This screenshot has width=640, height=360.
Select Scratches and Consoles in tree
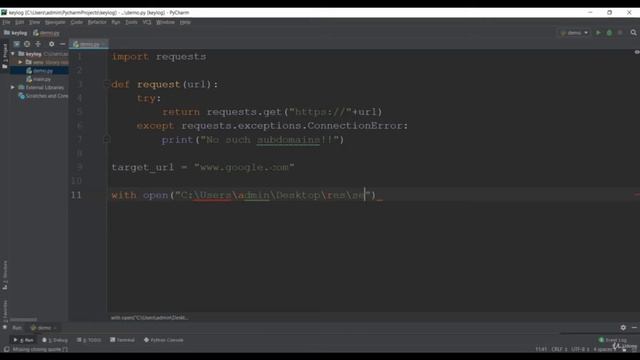[x=43, y=96]
